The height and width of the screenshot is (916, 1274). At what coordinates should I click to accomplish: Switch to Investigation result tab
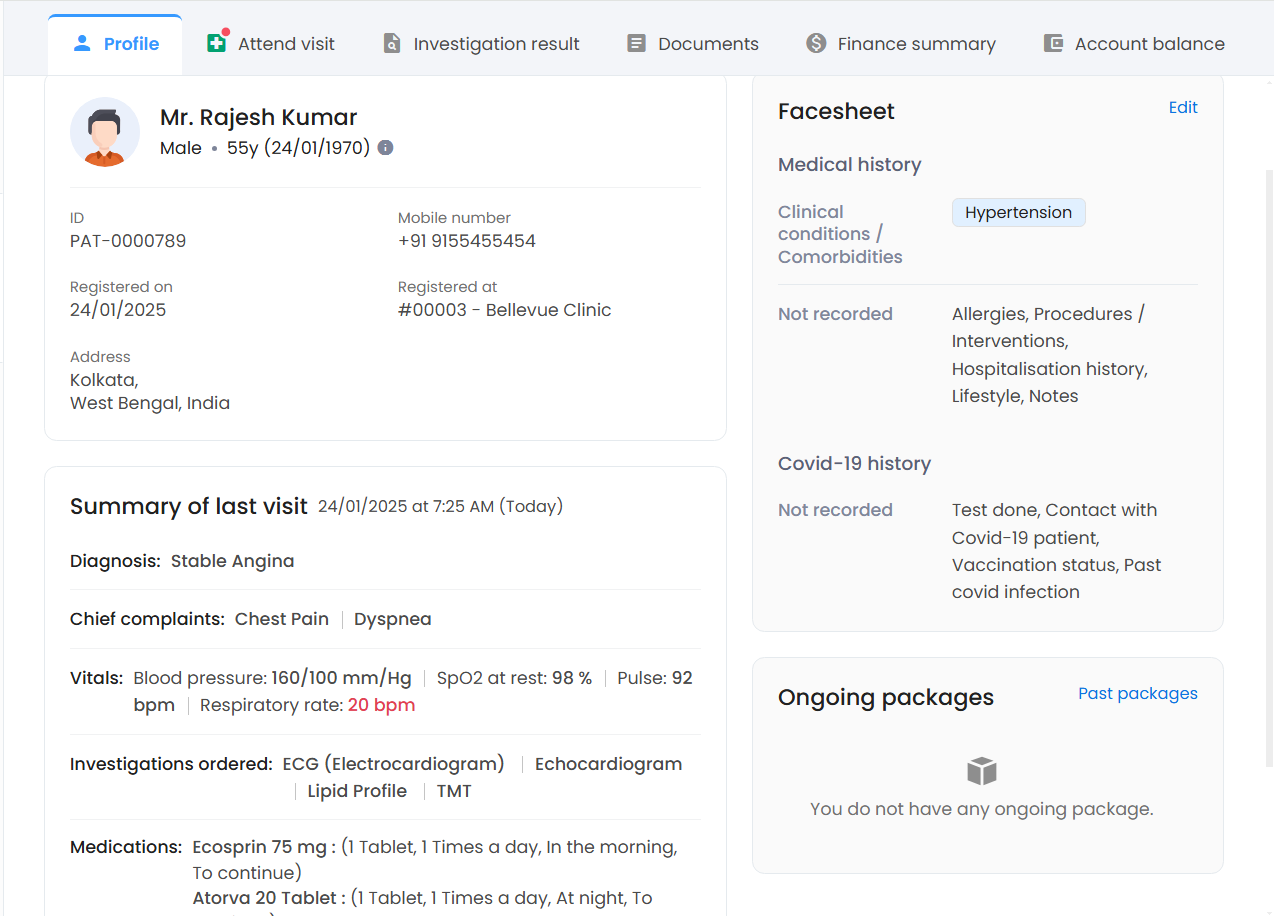[496, 44]
